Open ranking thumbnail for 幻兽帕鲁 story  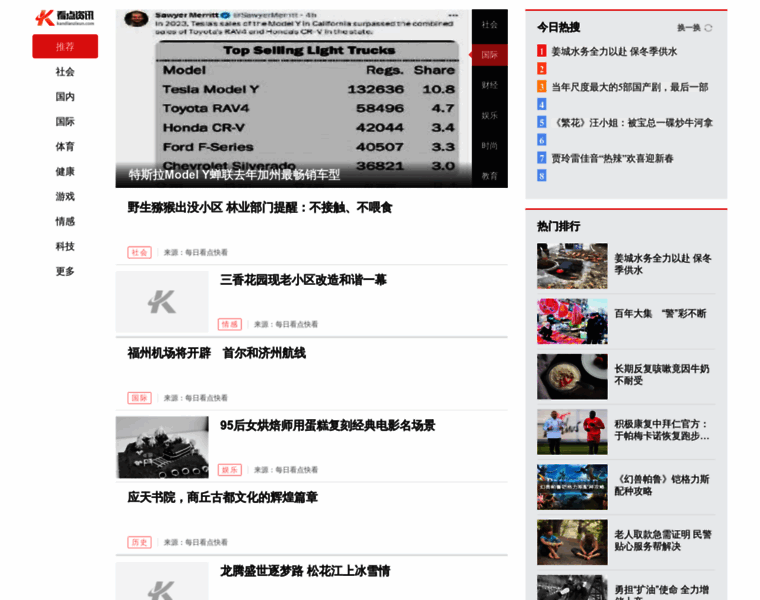572,487
